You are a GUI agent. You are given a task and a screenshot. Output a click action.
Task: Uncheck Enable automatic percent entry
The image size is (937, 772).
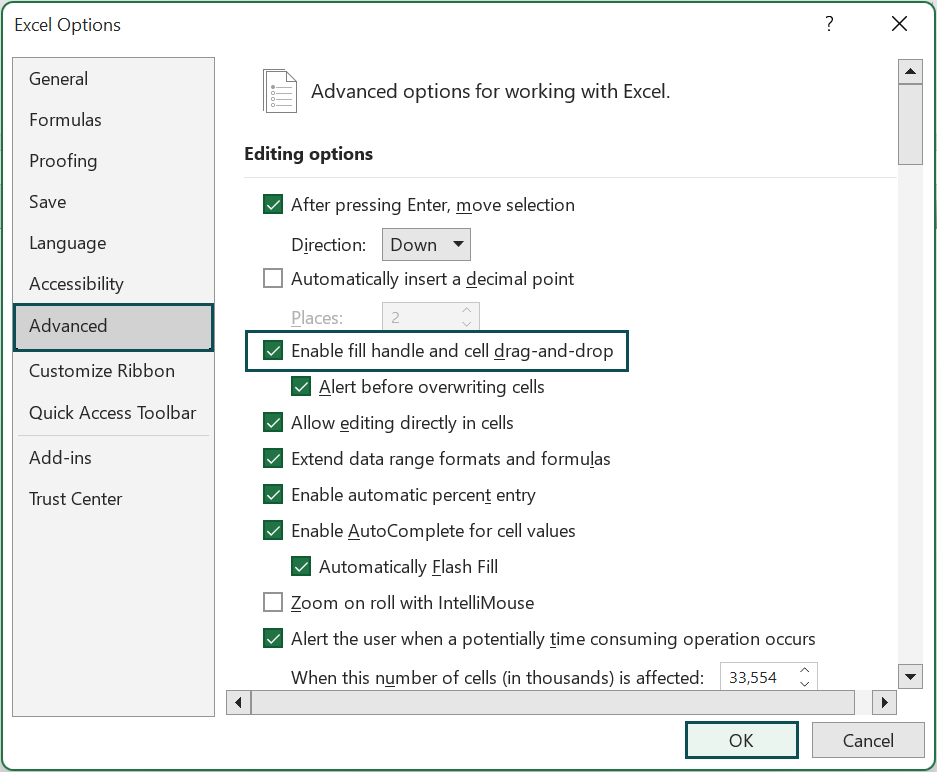[273, 494]
